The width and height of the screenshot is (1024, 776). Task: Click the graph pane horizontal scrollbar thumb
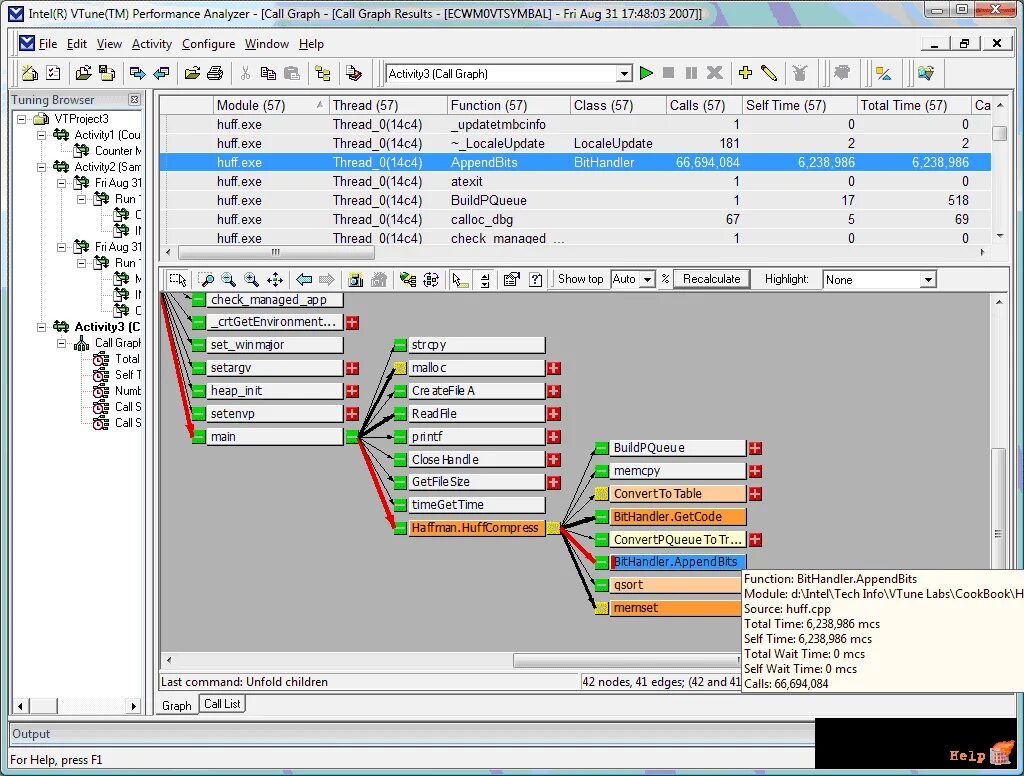(627, 661)
